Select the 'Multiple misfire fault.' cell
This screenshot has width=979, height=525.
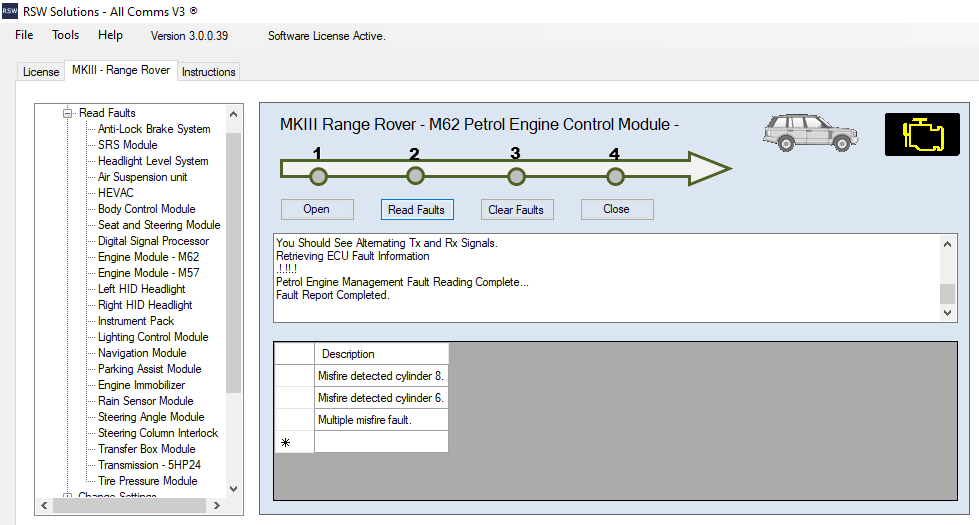(x=381, y=420)
